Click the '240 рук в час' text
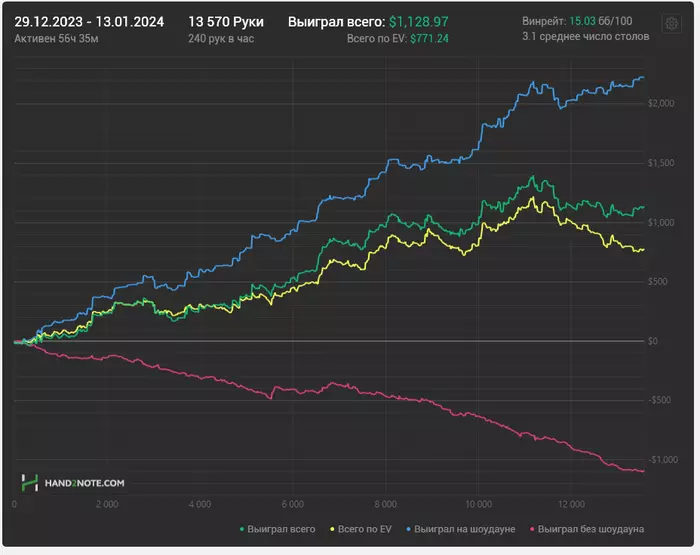700x555 pixels. [221, 39]
